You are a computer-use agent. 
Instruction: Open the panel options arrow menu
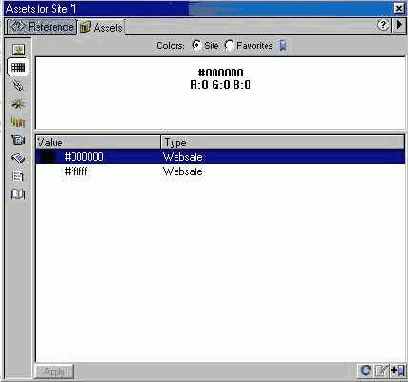[x=399, y=25]
